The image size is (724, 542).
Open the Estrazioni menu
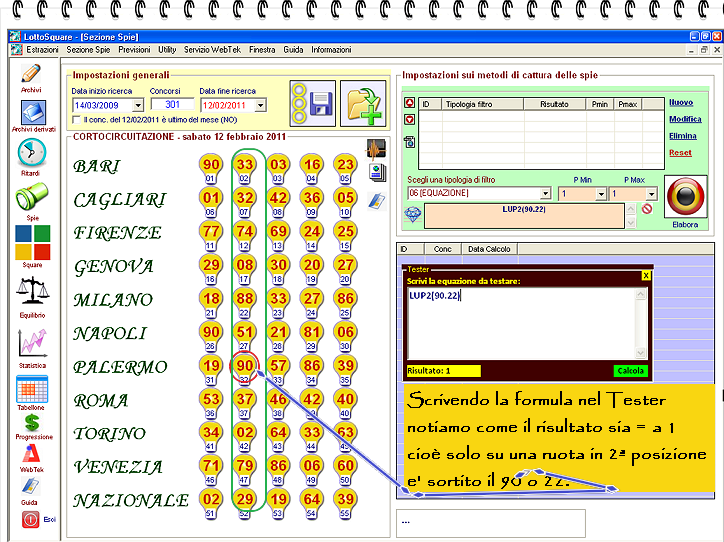click(42, 50)
